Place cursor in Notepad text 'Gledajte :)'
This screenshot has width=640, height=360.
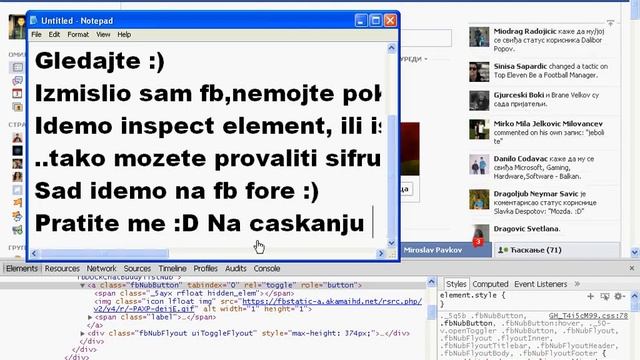(100, 61)
